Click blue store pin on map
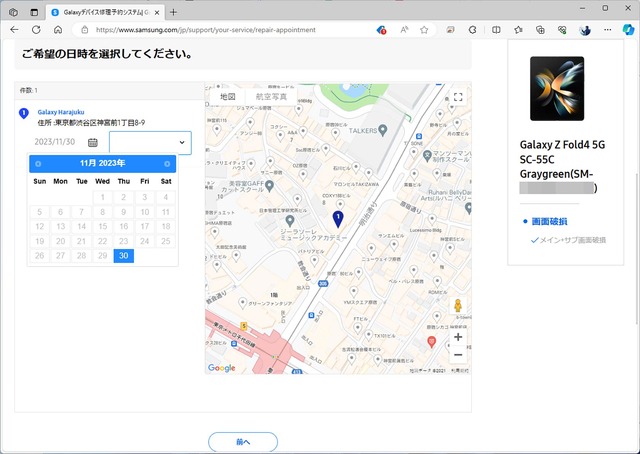 (338, 219)
